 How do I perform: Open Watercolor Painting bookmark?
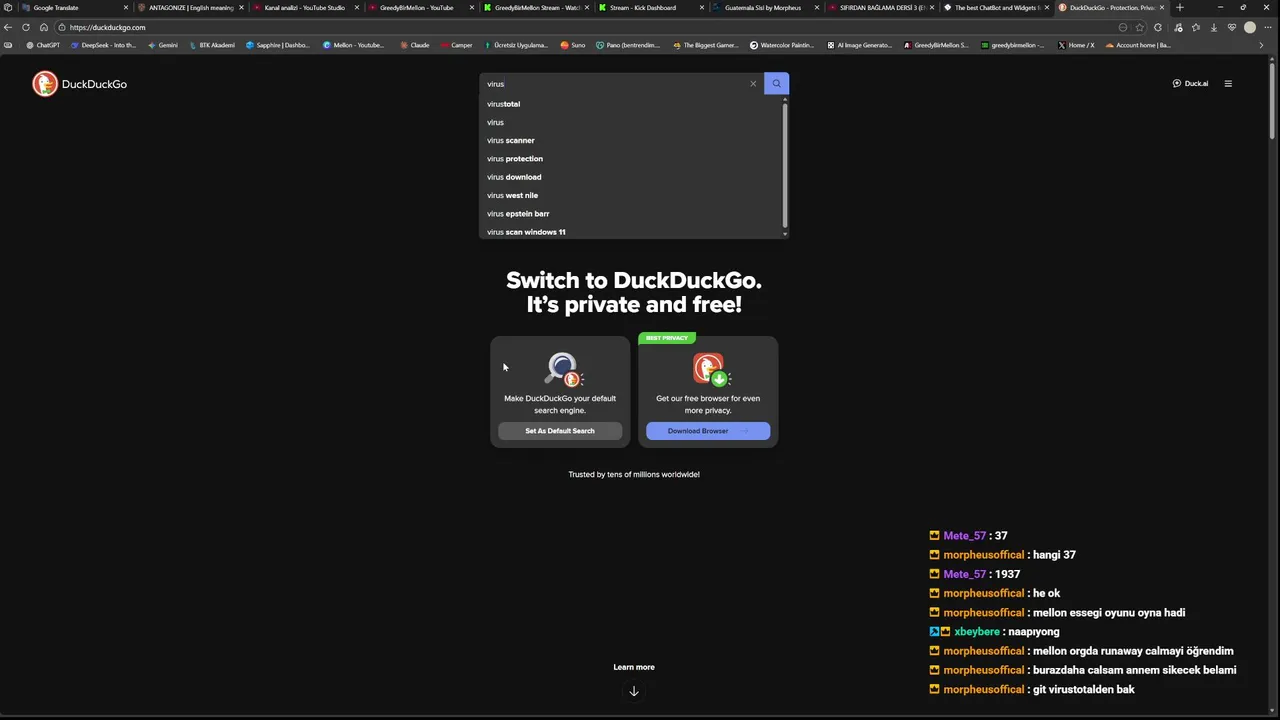(x=783, y=45)
